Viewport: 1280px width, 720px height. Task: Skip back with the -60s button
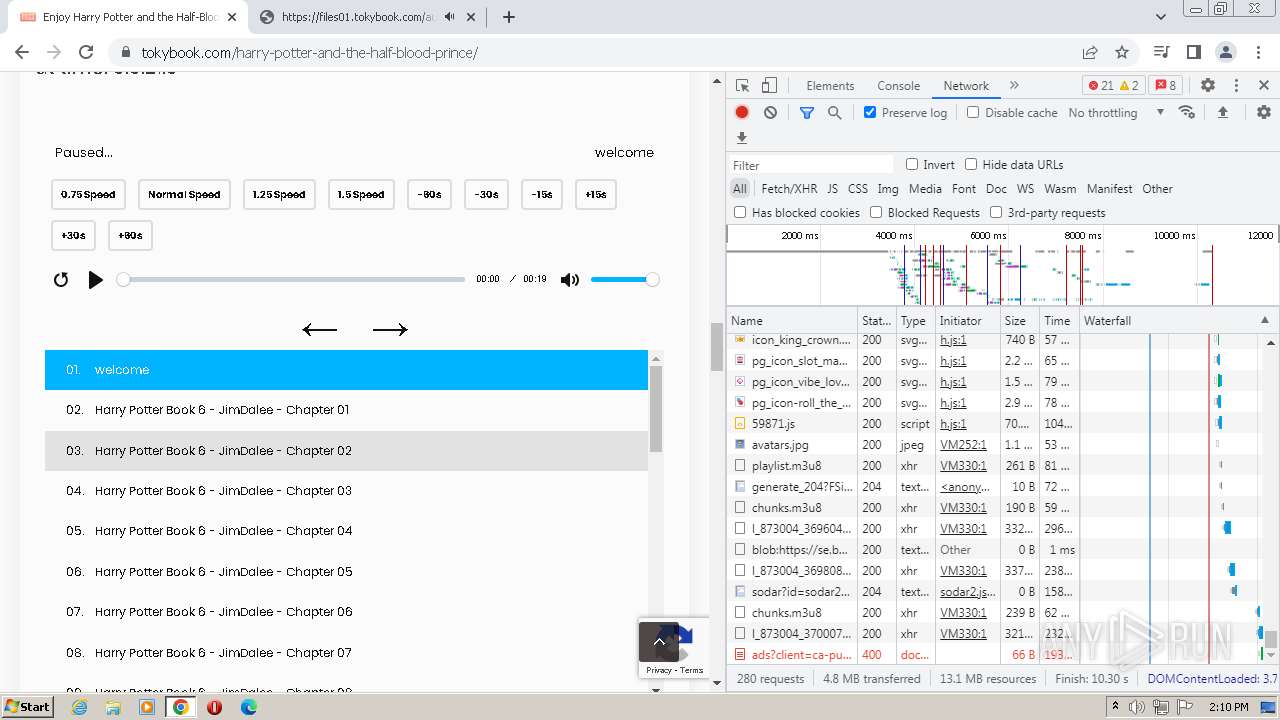click(429, 195)
